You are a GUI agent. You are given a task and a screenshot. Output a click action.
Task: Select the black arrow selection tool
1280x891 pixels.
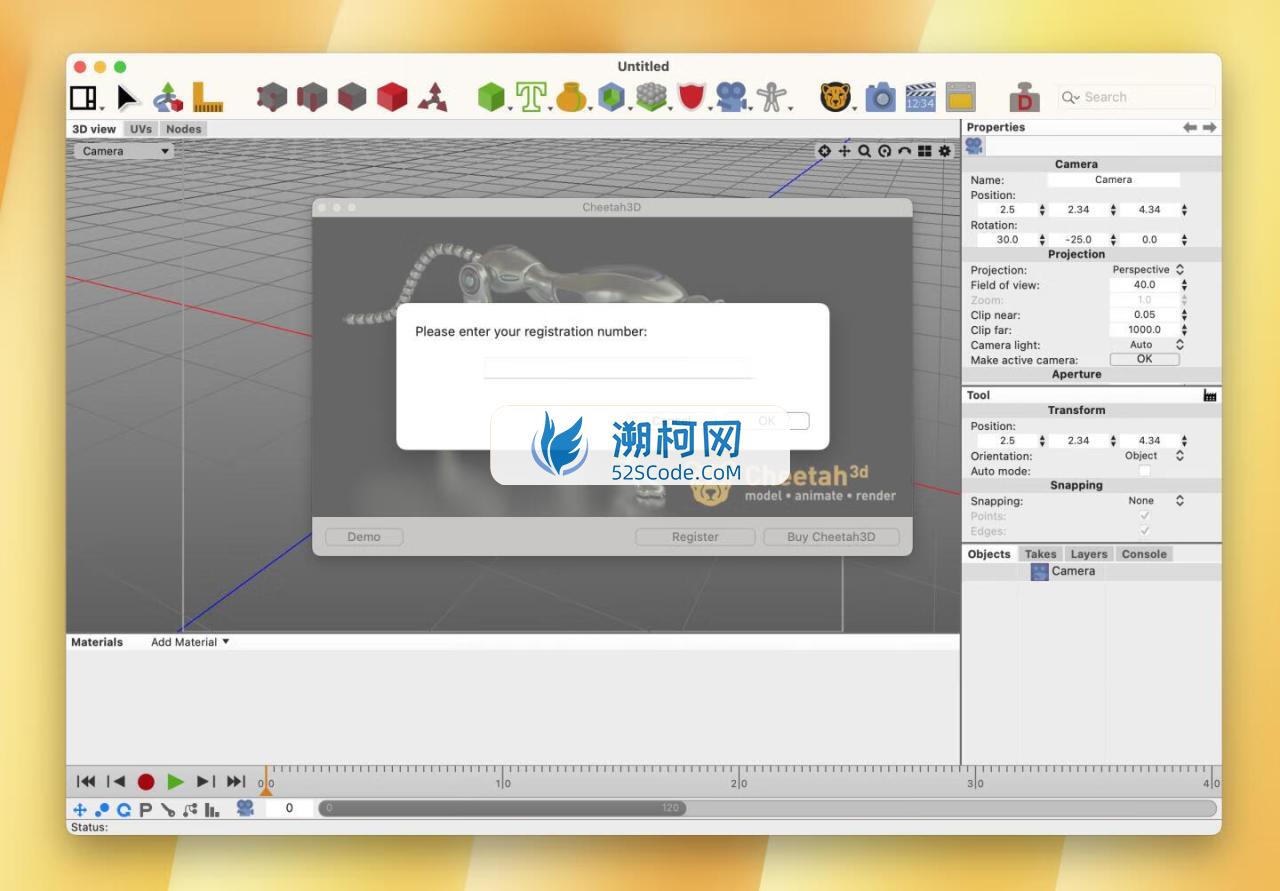tap(128, 97)
